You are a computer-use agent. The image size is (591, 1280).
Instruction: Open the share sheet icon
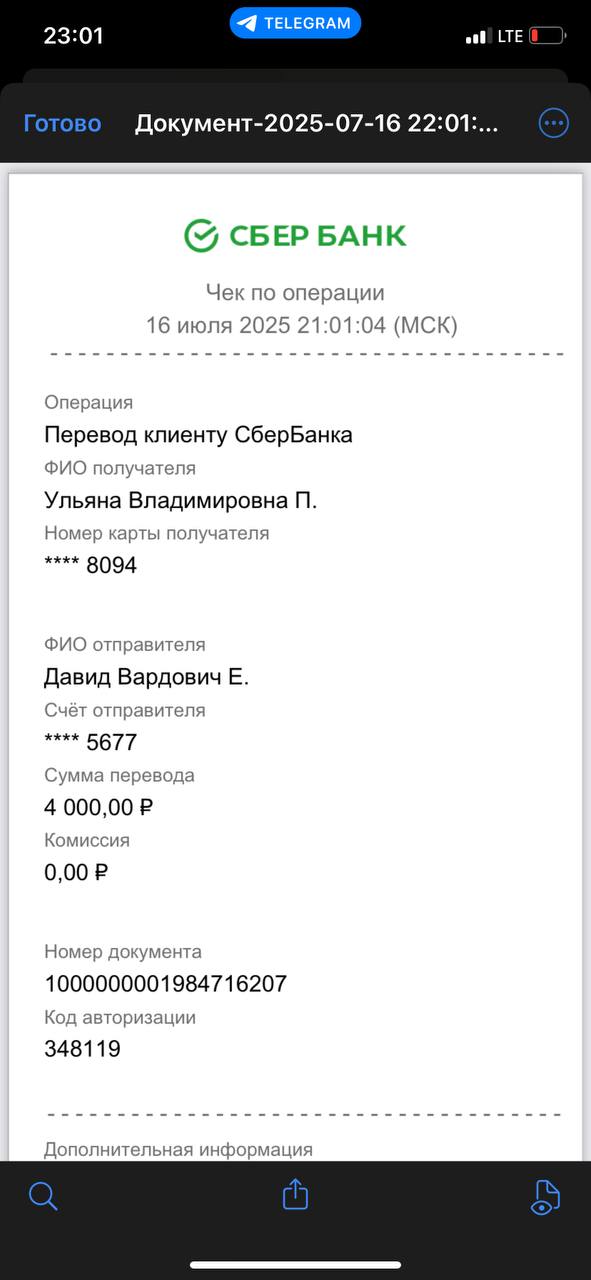(x=295, y=1194)
